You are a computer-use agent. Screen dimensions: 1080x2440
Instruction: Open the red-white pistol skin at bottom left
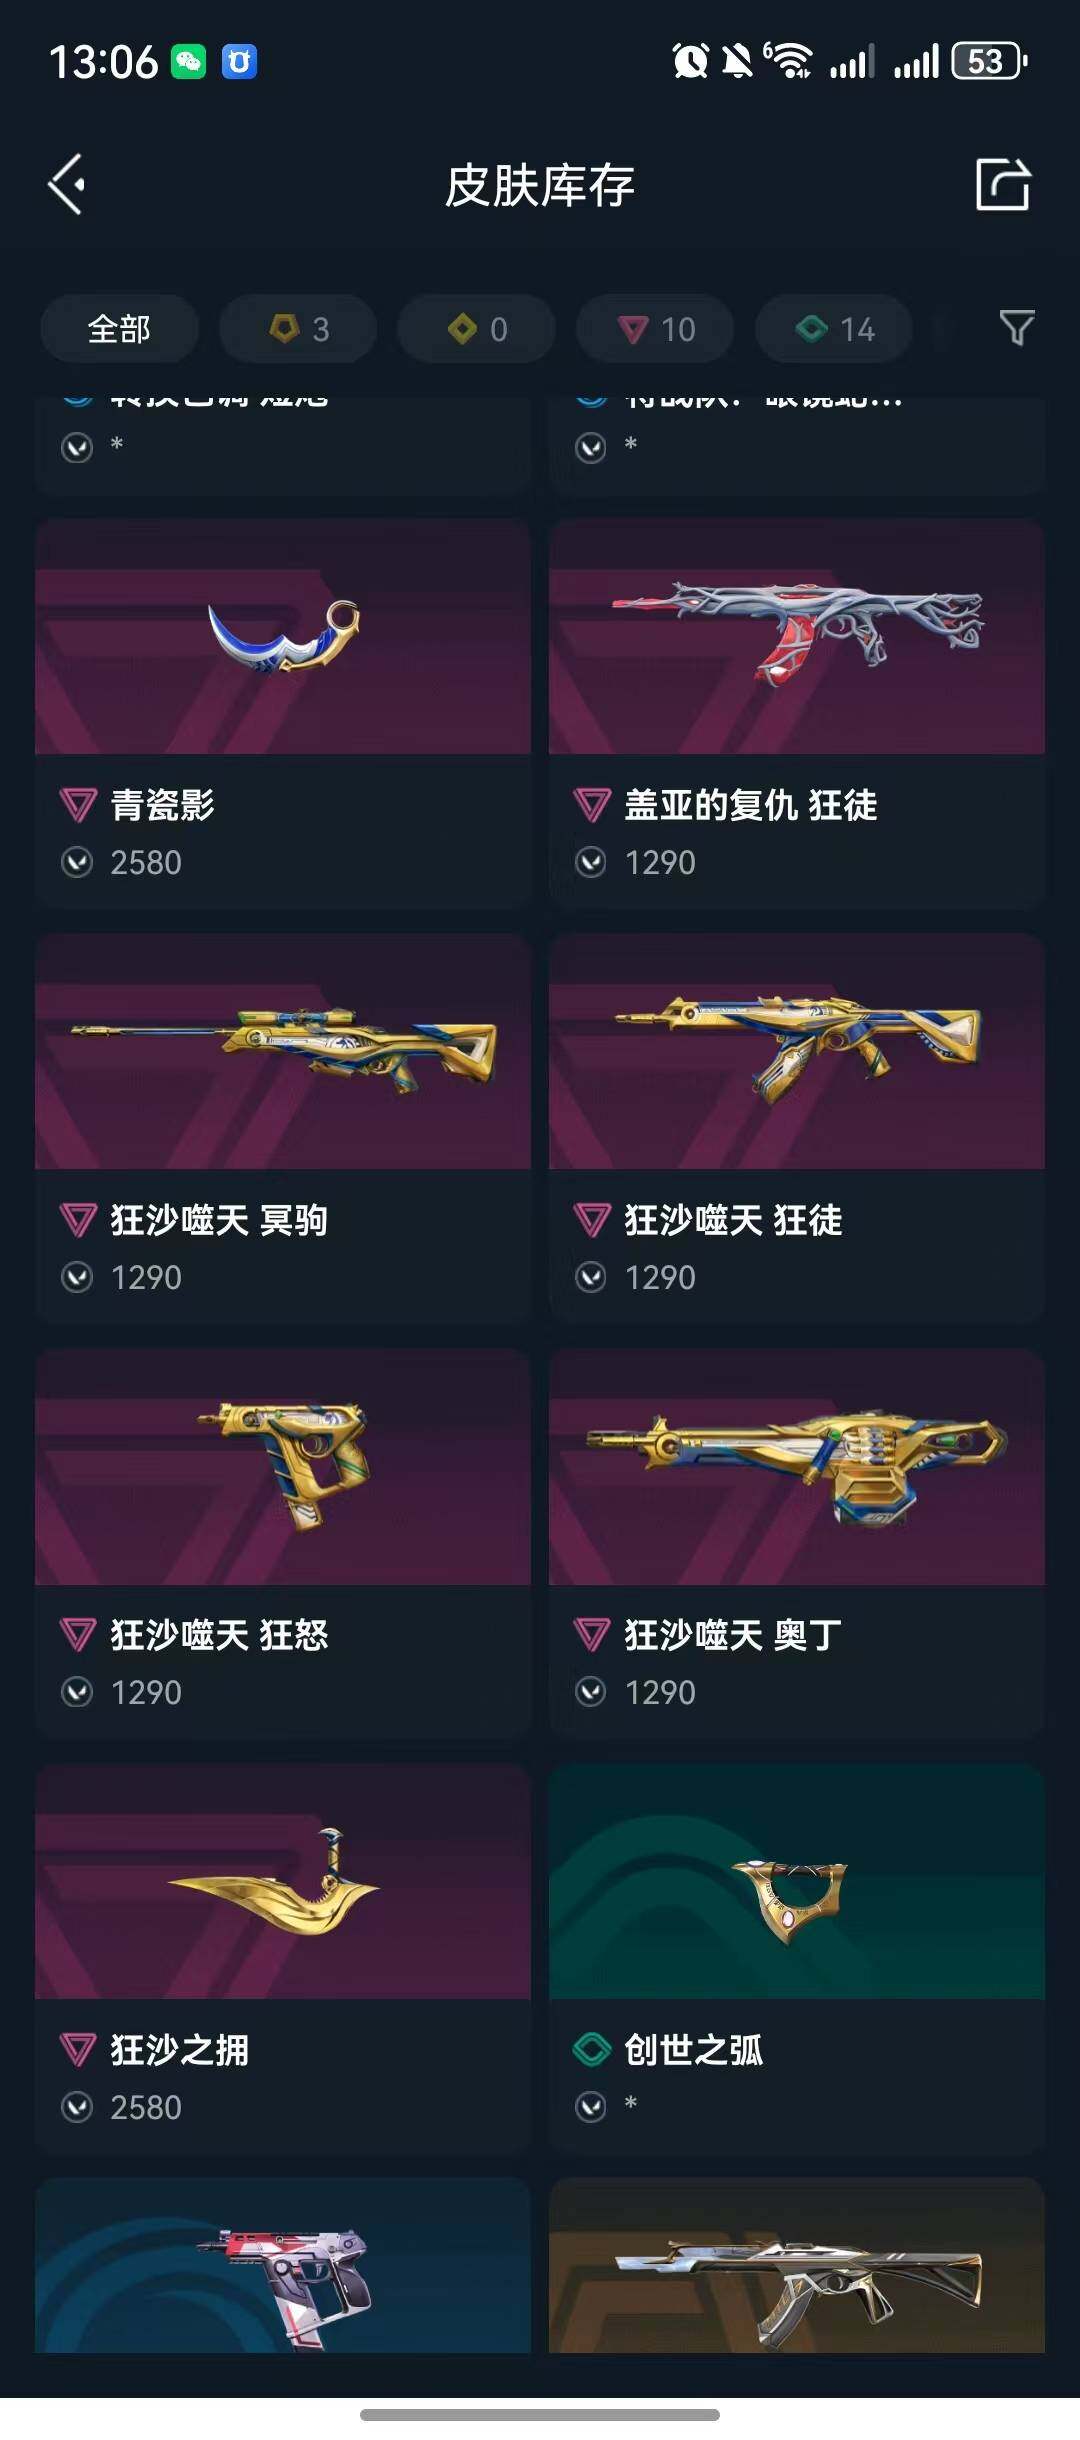click(x=283, y=2265)
